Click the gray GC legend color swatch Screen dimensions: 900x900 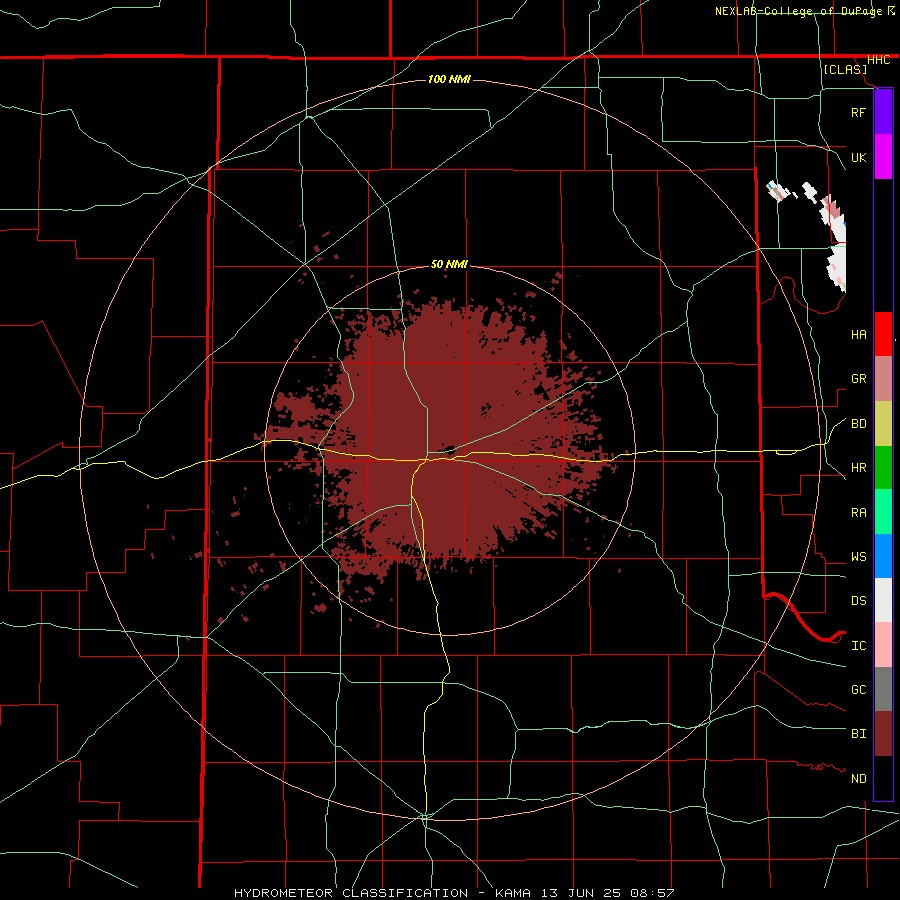(x=883, y=689)
